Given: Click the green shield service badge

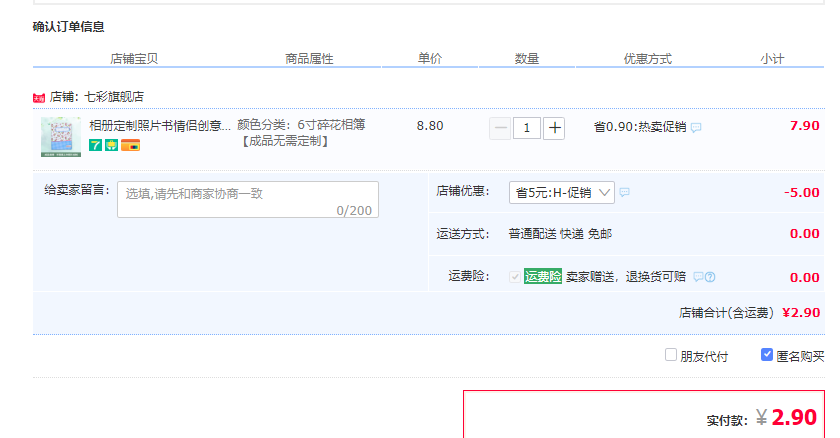Looking at the screenshot, I should pos(111,145).
